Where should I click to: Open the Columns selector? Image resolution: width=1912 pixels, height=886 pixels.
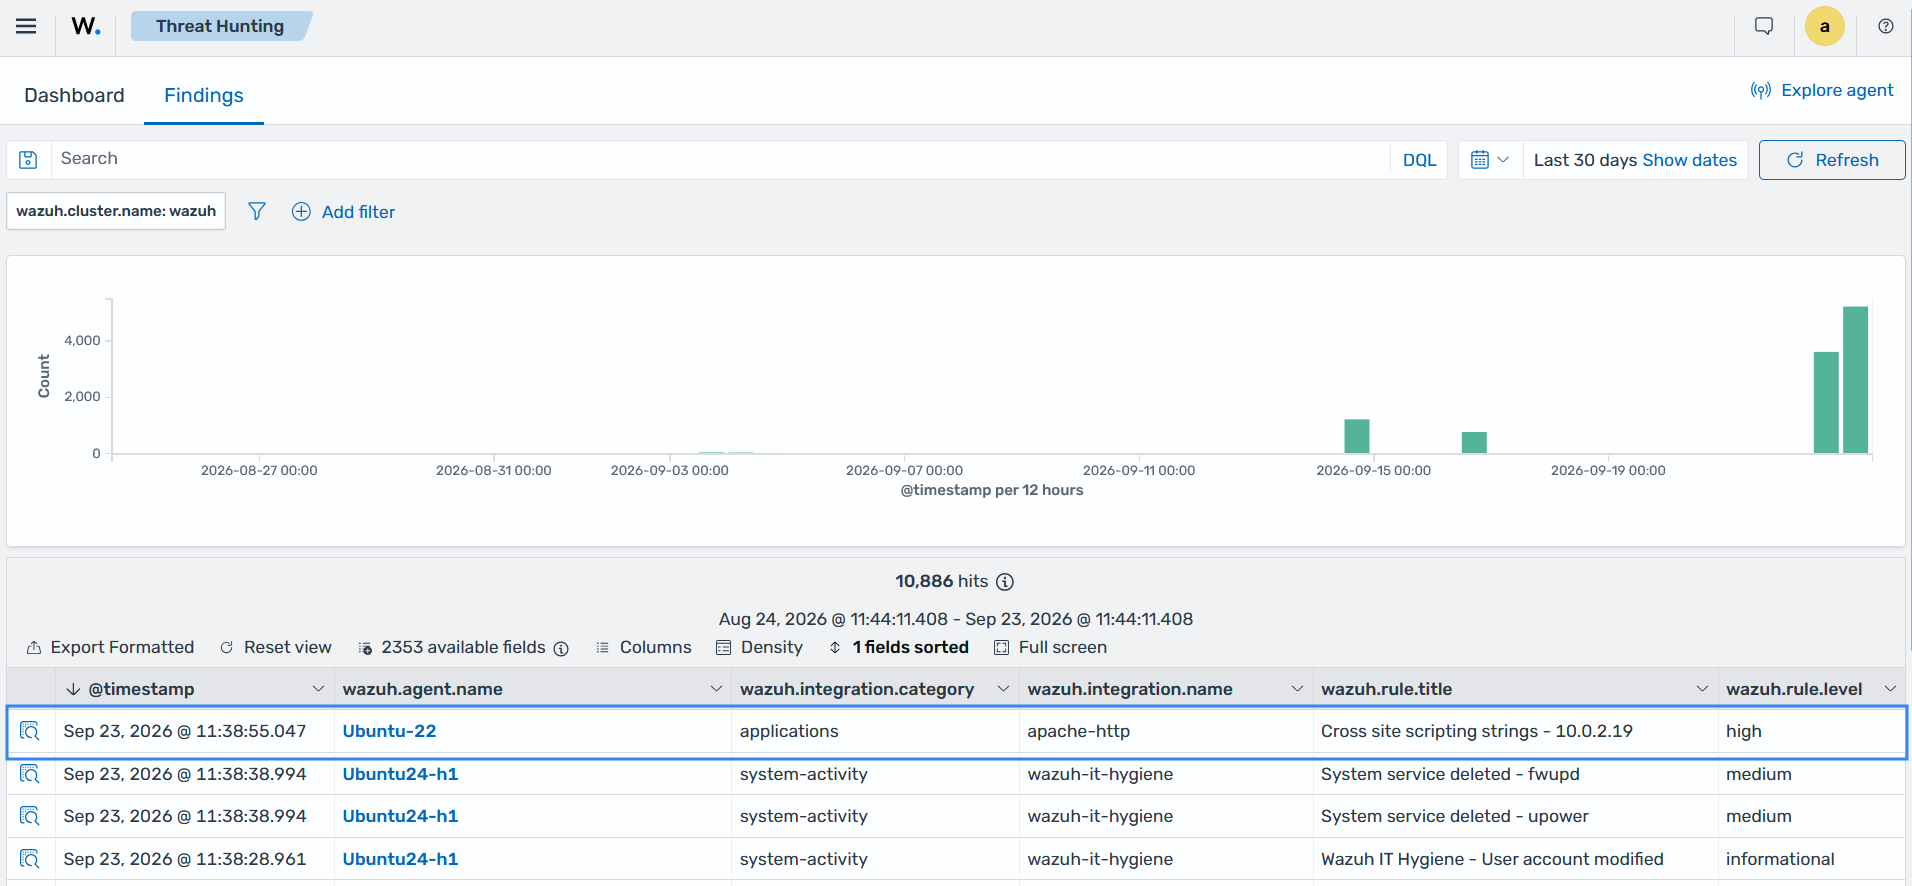point(643,648)
